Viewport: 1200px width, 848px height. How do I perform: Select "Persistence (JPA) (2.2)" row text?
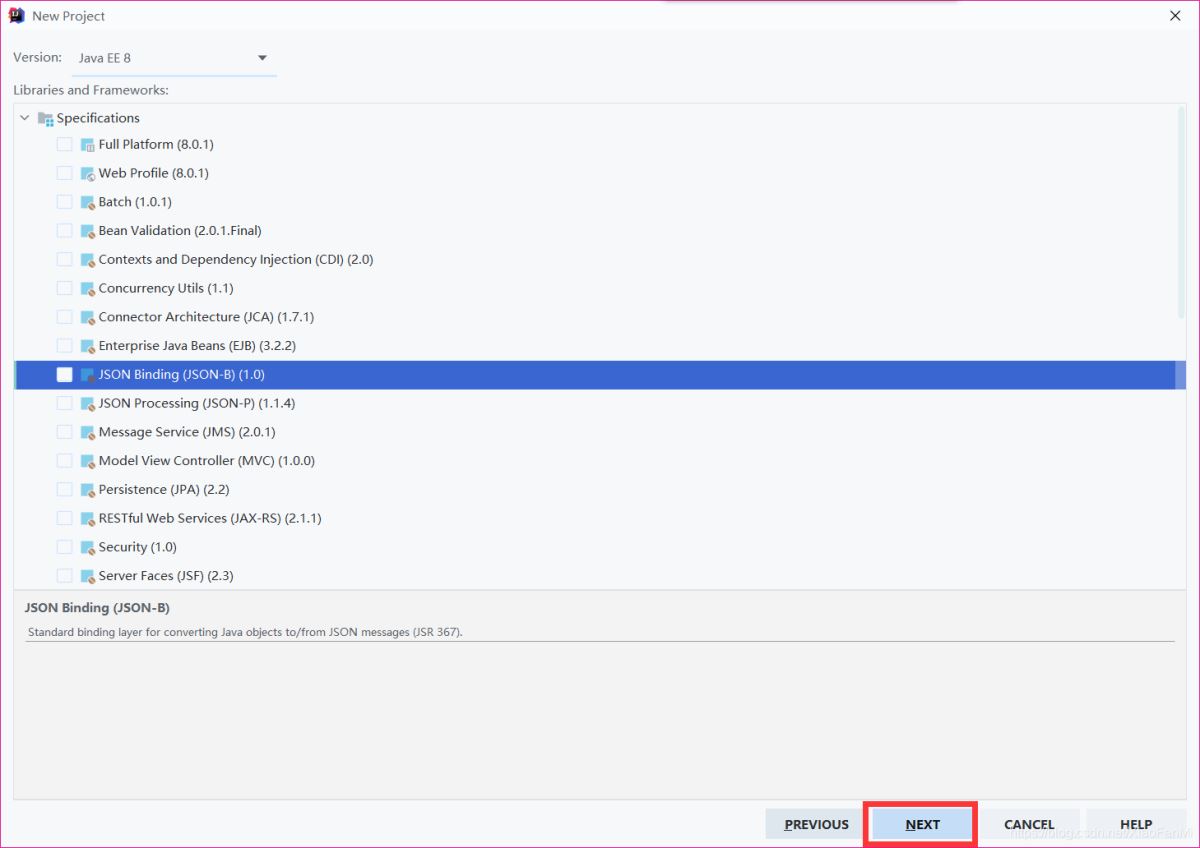pos(164,490)
